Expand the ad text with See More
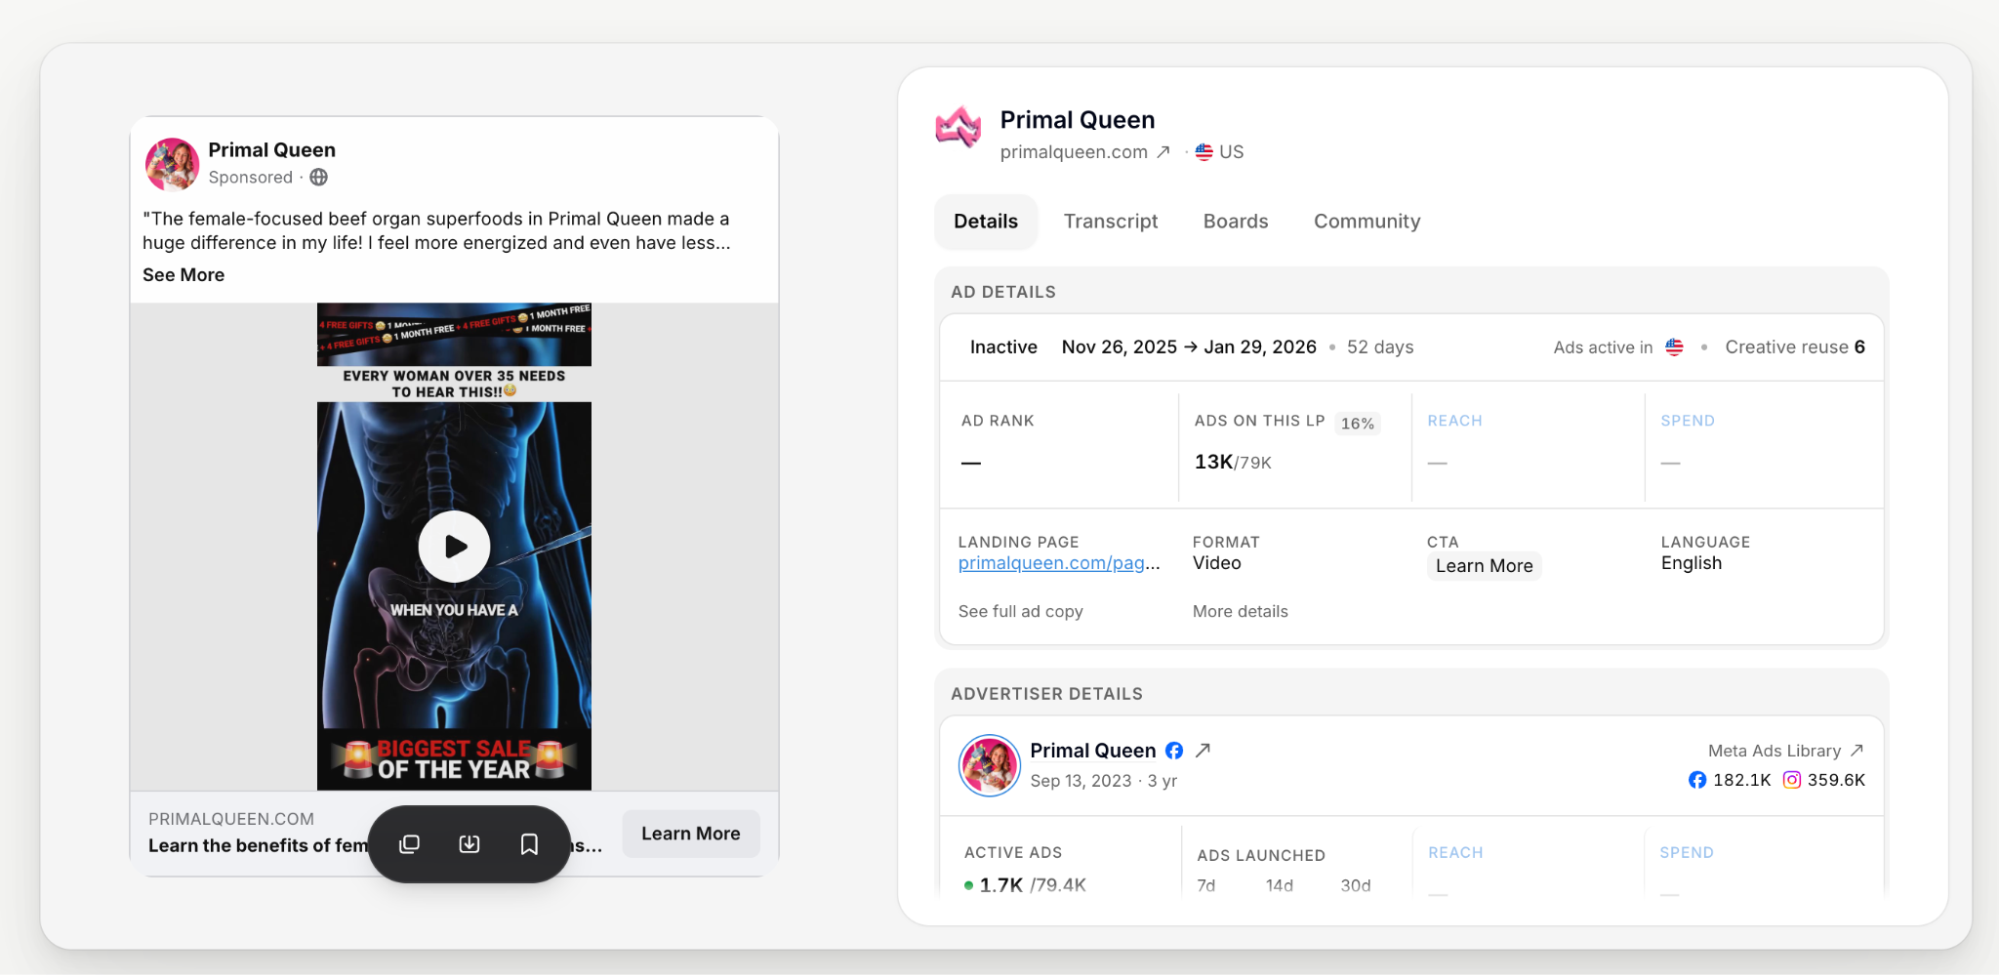The height and width of the screenshot is (976, 1999). click(x=183, y=275)
